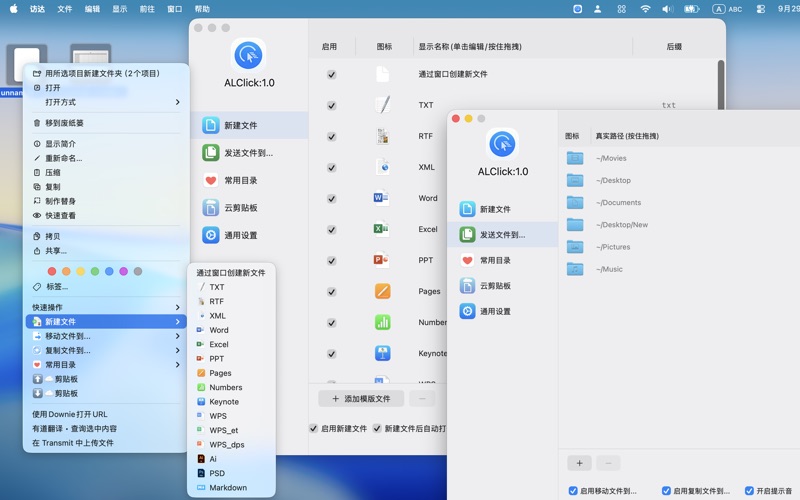Click plus button below folder path list

579,463
